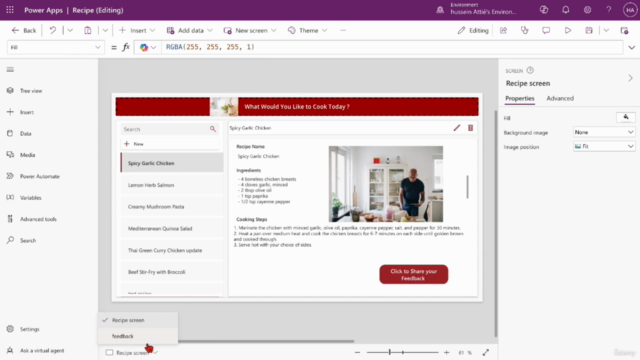The height and width of the screenshot is (360, 640).
Task: Open the Insert menu in toolbar
Action: (x=137, y=31)
